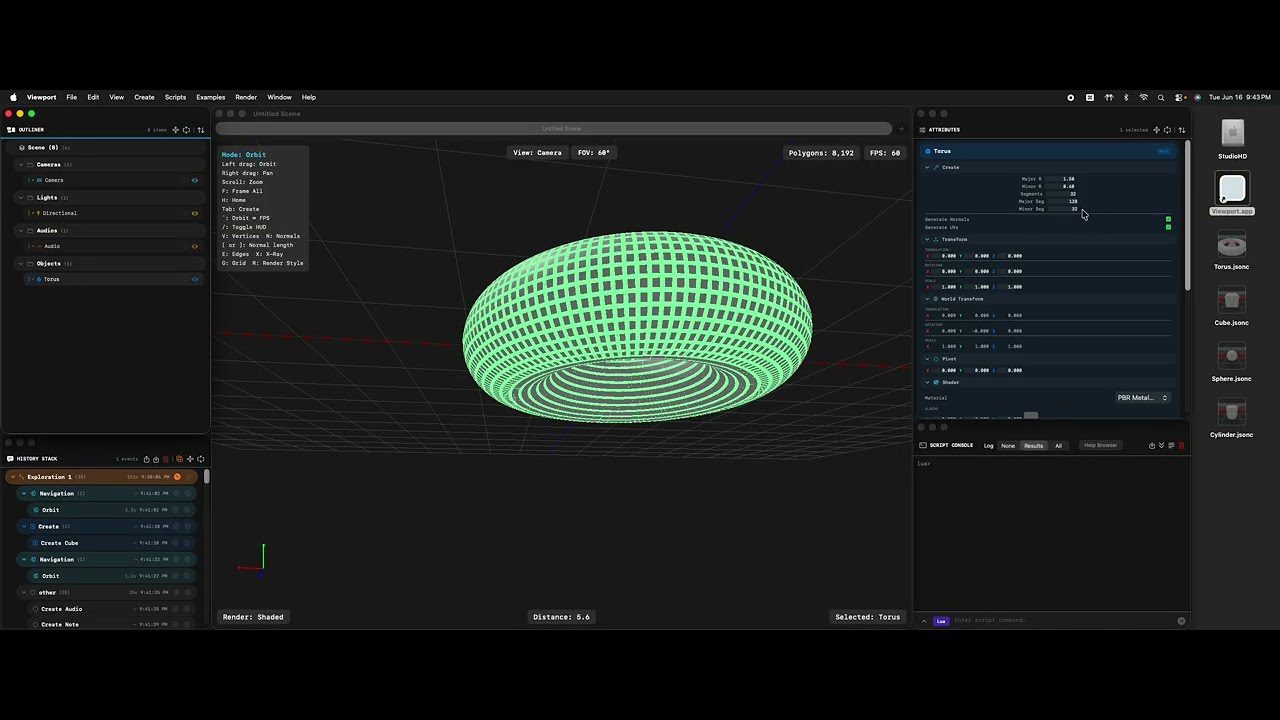Screen dimensions: 1280x720
Task: Click the Attributes panel vertical scrollbar
Action: click(1188, 215)
